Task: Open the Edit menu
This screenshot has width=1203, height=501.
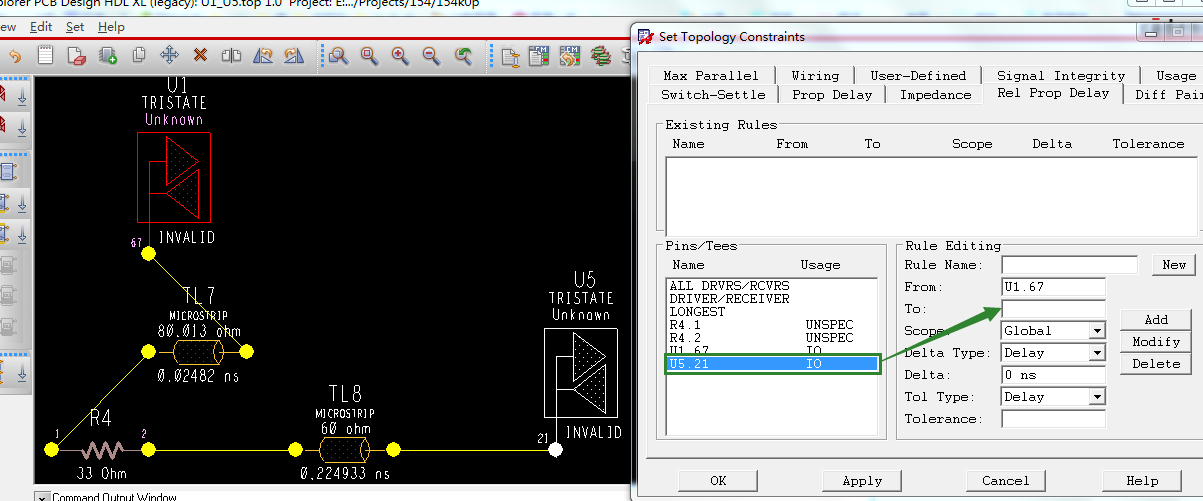Action: coord(41,27)
